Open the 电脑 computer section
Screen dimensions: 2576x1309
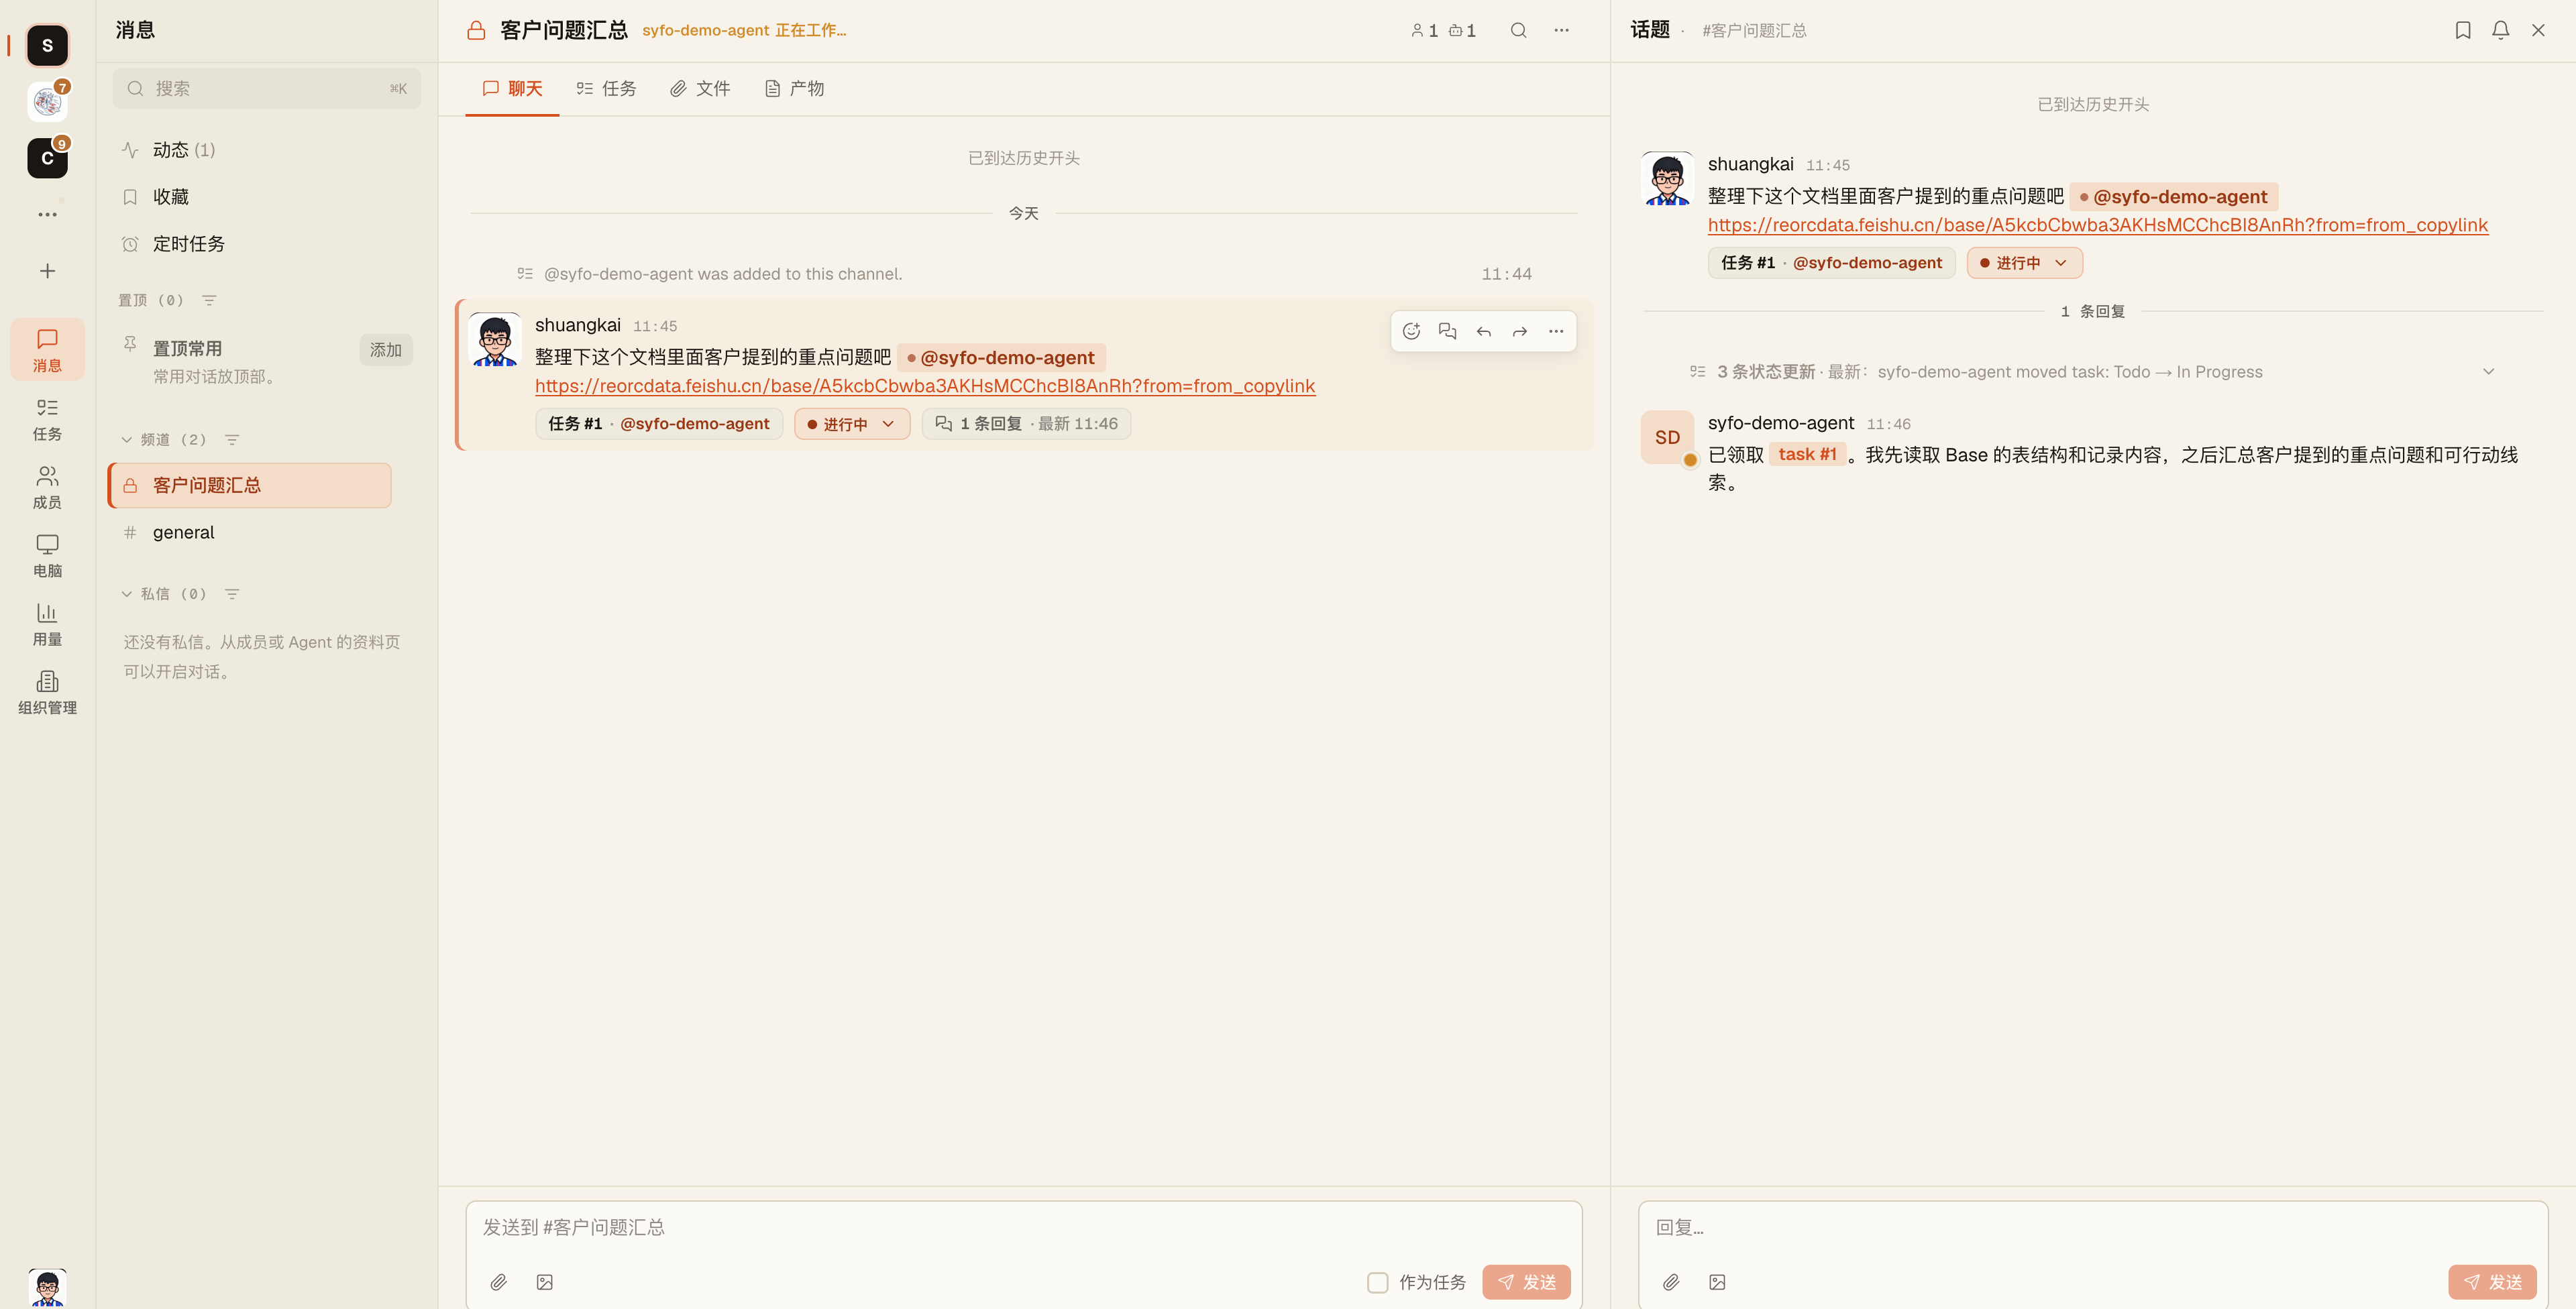tap(47, 556)
